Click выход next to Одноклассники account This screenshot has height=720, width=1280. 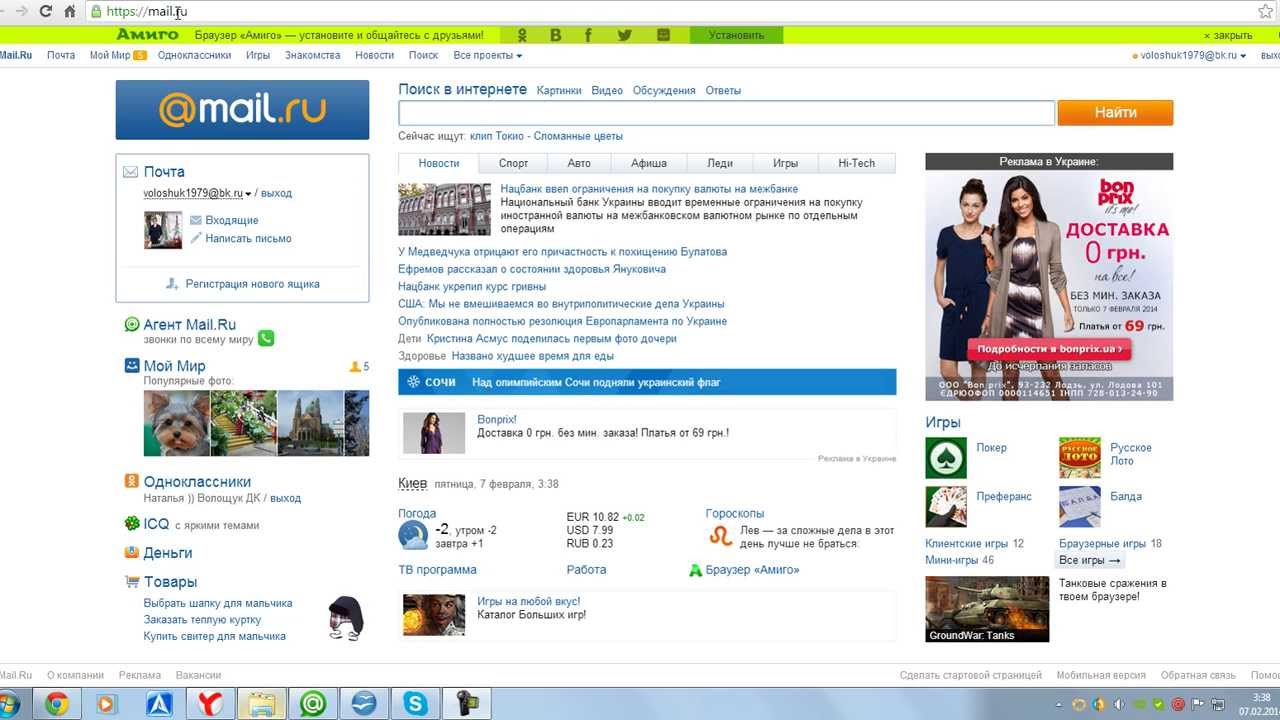point(286,498)
